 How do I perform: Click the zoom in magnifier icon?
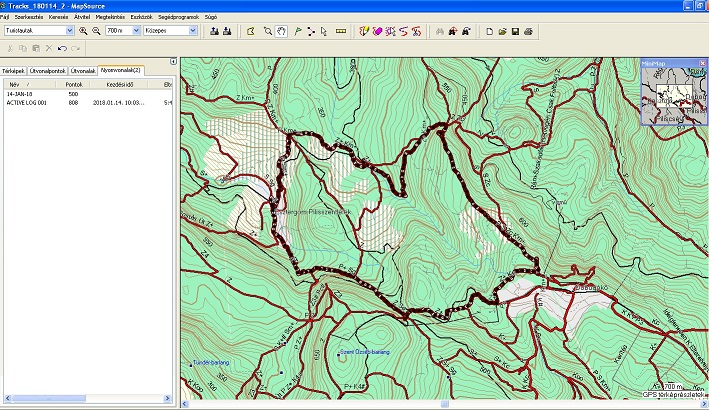[x=83, y=31]
